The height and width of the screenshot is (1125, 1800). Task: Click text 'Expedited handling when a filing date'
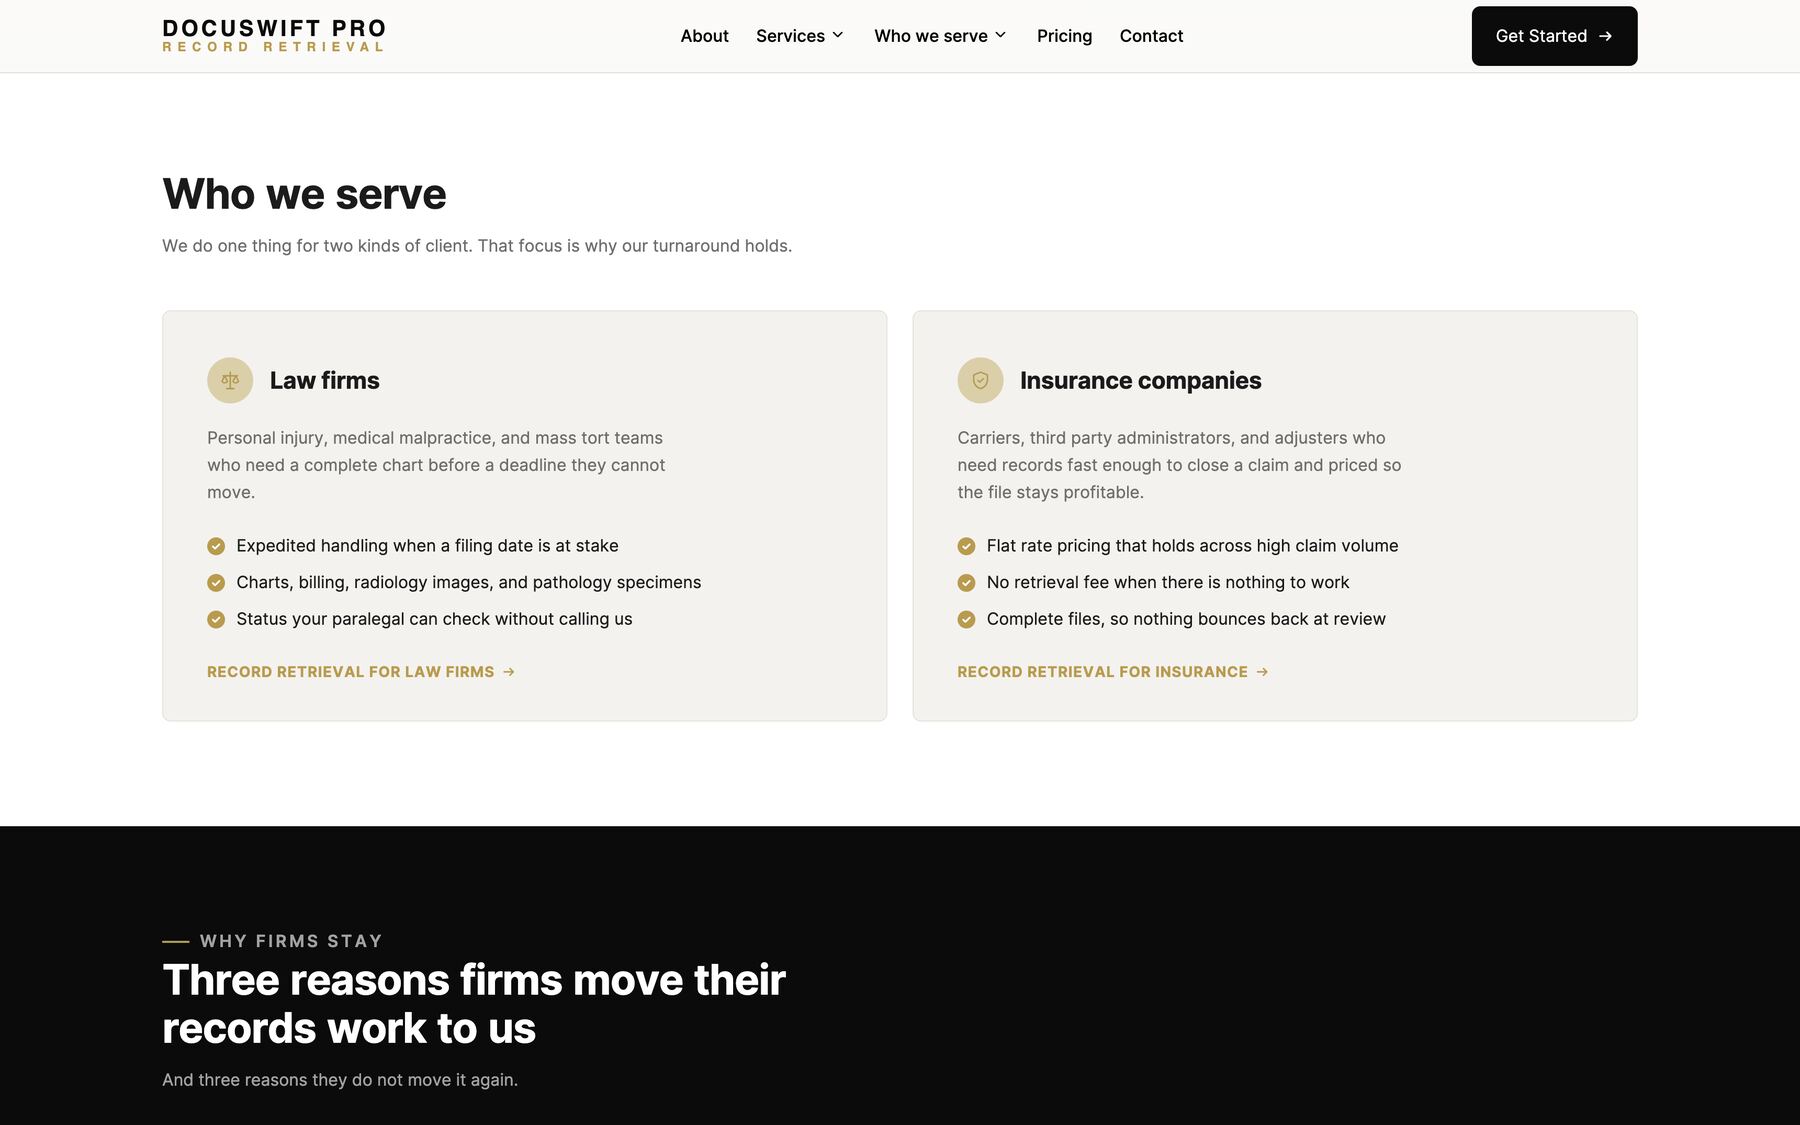click(427, 546)
